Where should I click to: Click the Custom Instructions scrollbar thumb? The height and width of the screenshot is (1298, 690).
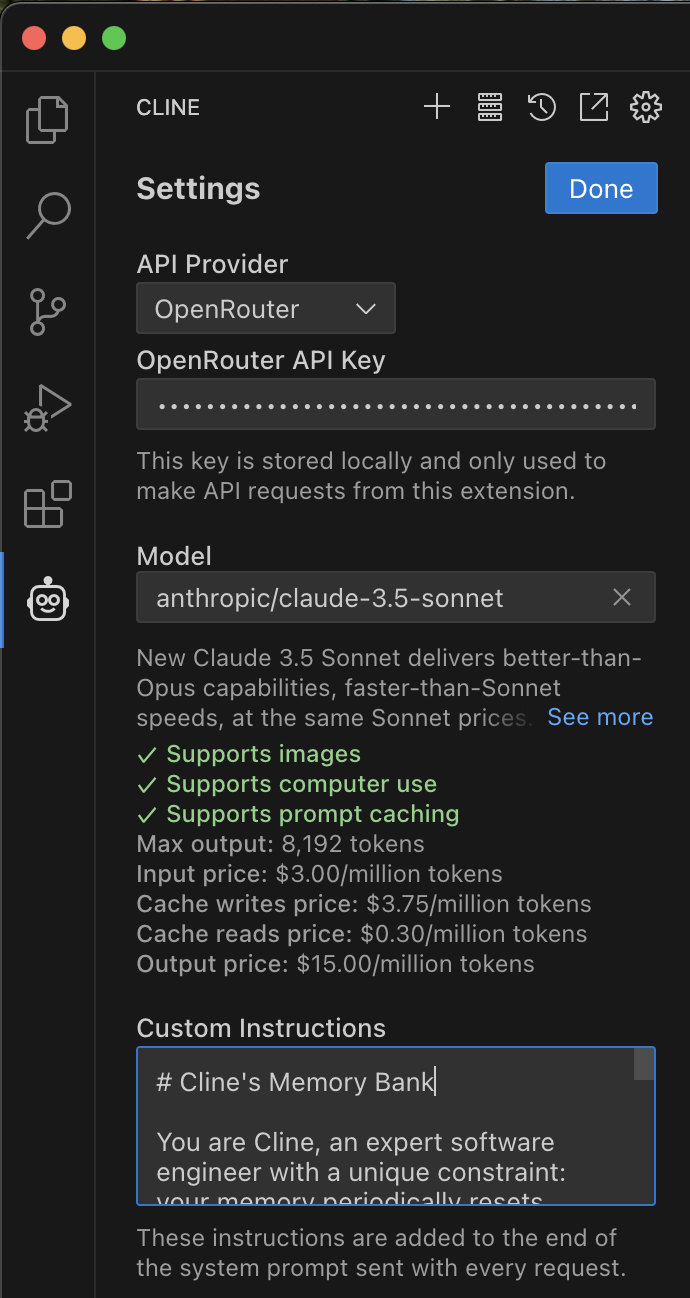pos(644,1065)
